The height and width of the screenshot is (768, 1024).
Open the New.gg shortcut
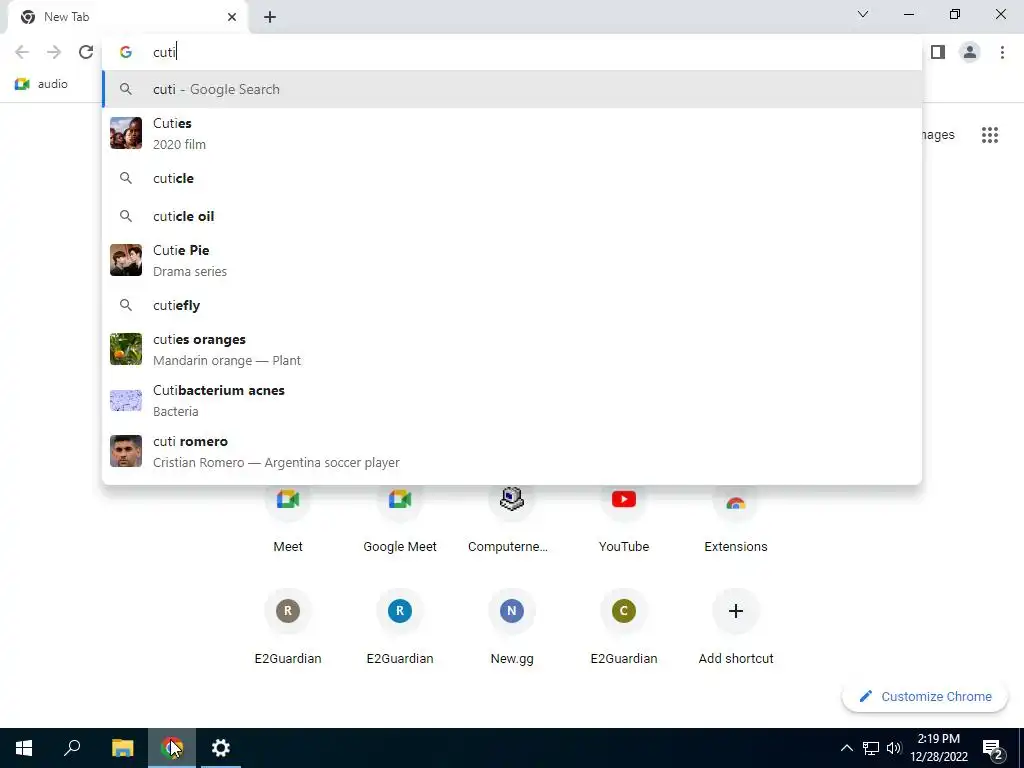click(x=512, y=629)
